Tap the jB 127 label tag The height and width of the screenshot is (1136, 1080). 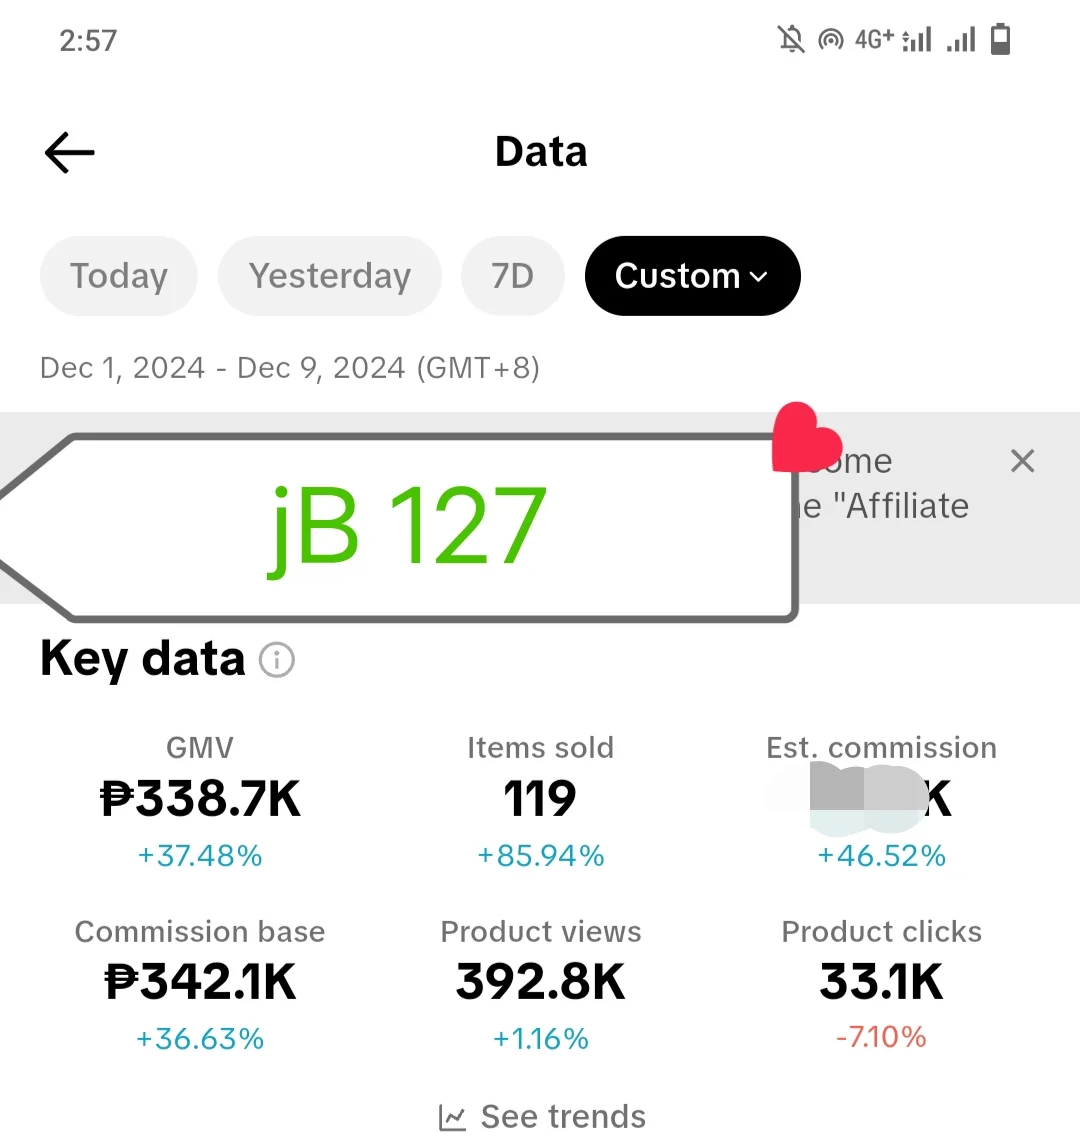click(398, 527)
